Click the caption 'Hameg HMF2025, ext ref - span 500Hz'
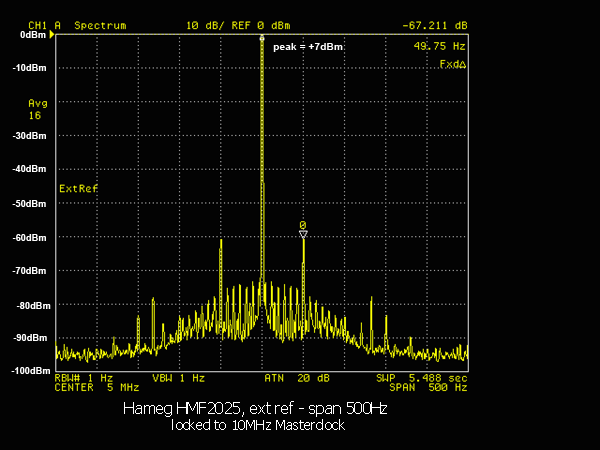Viewport: 600px width, 450px height. [255, 409]
